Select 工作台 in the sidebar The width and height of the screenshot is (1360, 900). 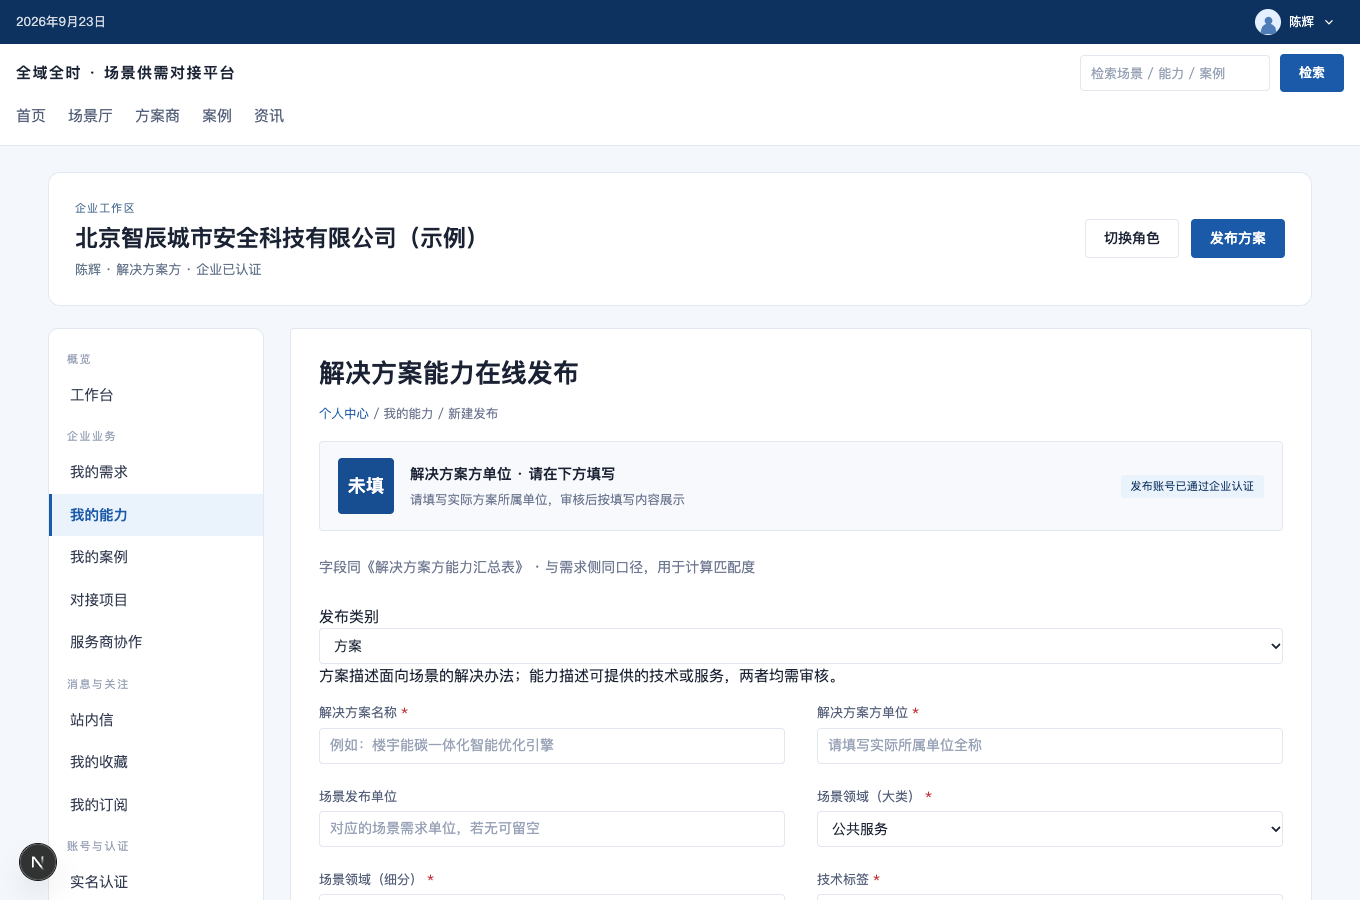[156, 395]
